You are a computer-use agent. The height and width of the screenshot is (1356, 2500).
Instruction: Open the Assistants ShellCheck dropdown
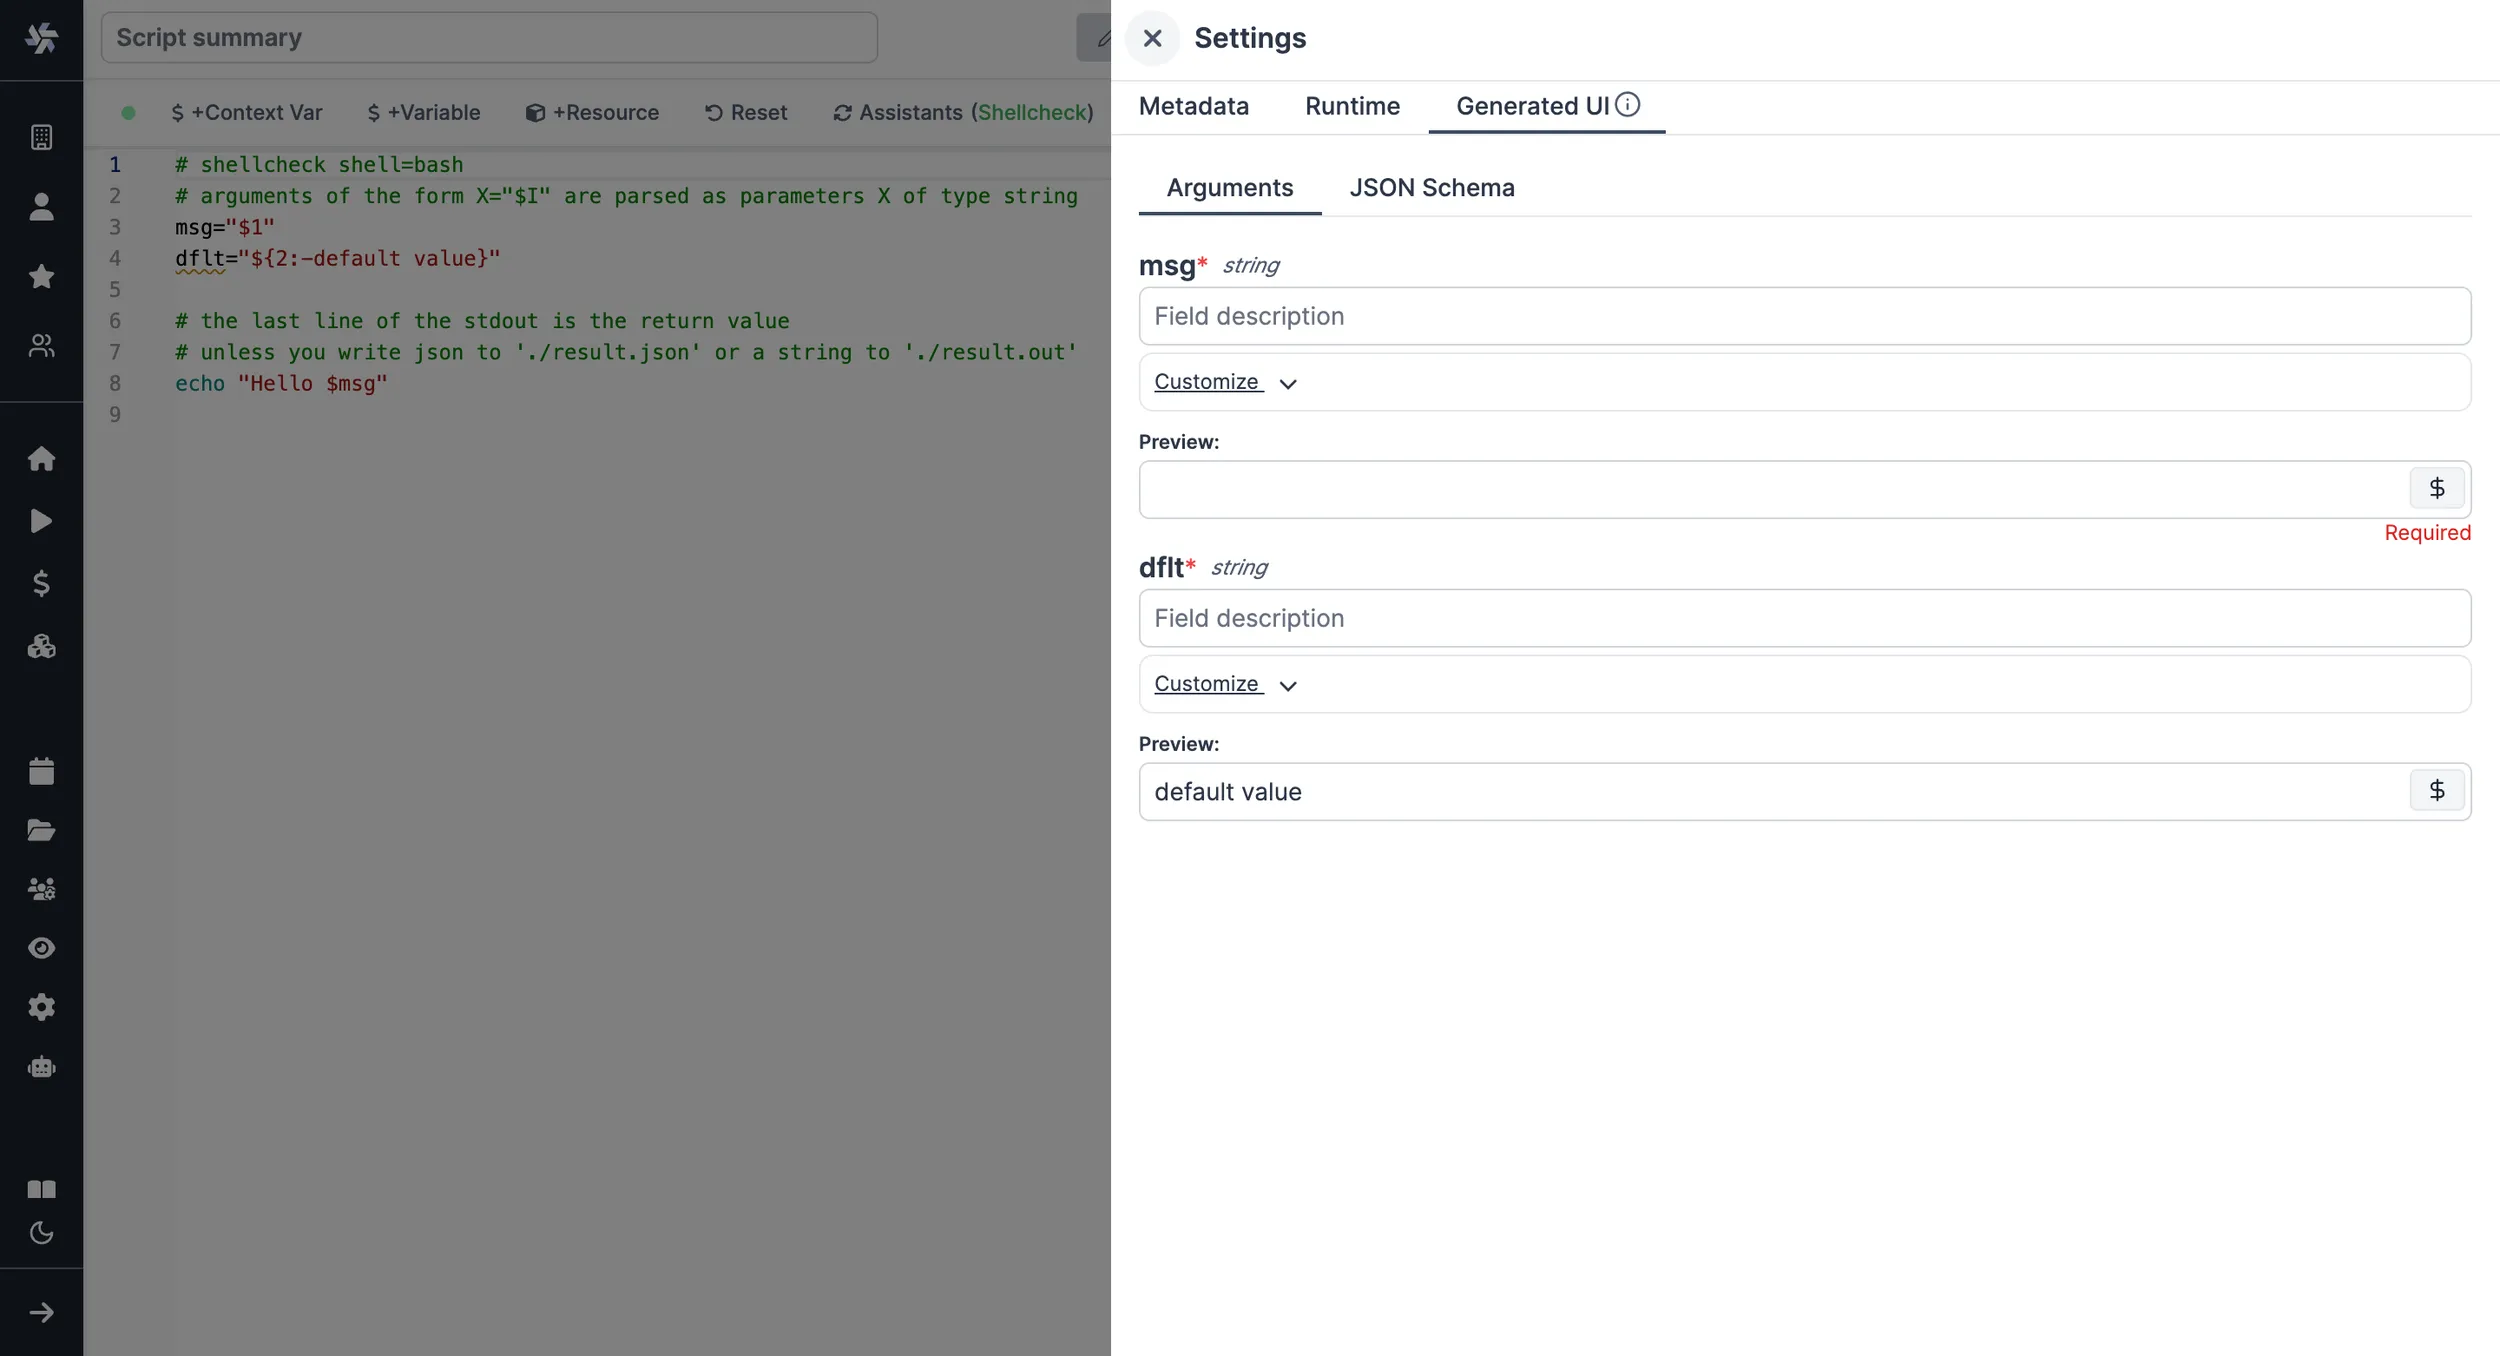coord(962,112)
